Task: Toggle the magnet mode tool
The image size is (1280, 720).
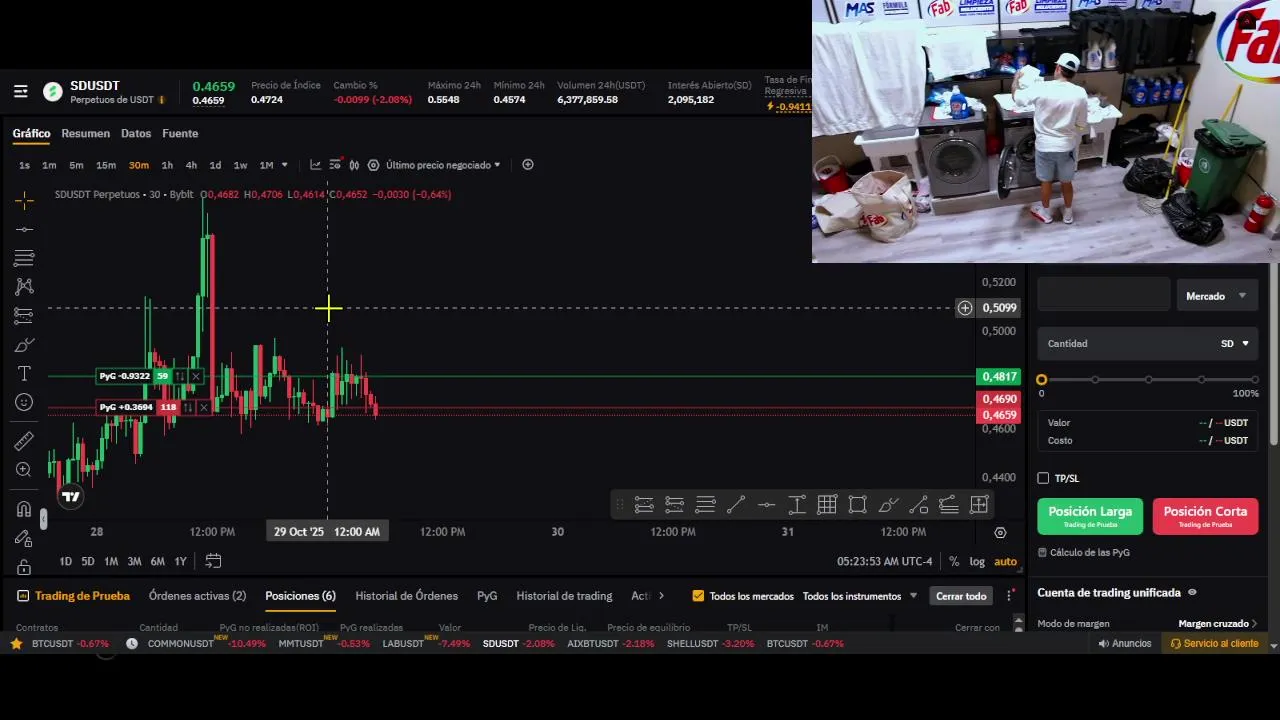Action: (x=24, y=509)
